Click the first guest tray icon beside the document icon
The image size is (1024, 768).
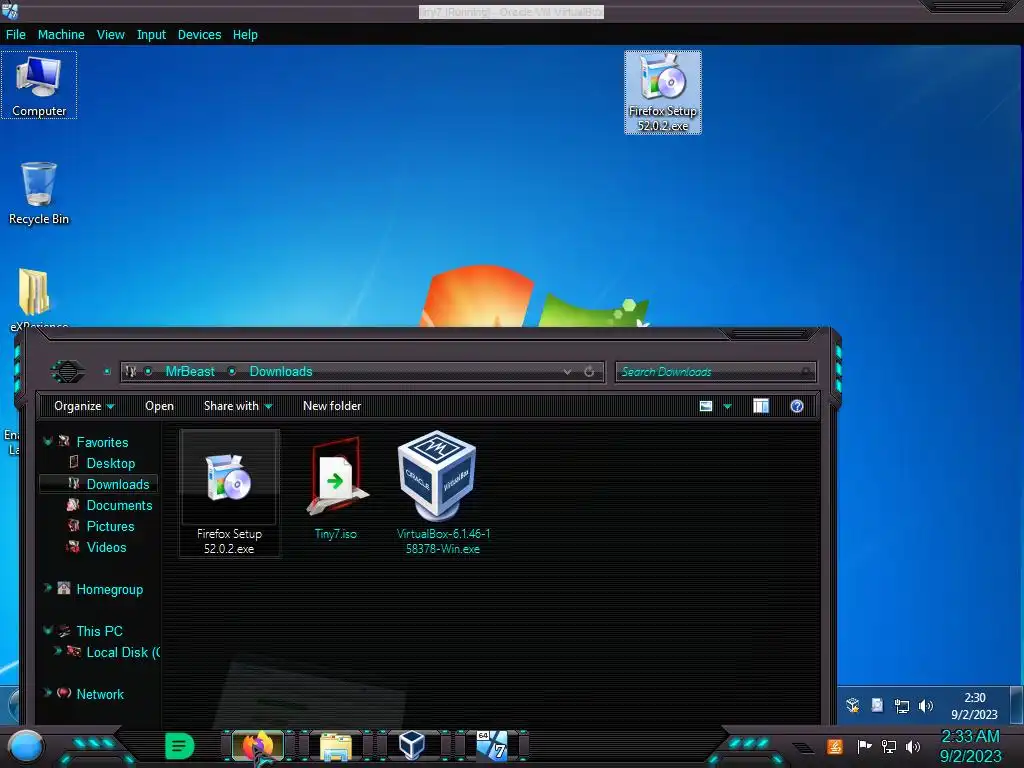point(853,706)
